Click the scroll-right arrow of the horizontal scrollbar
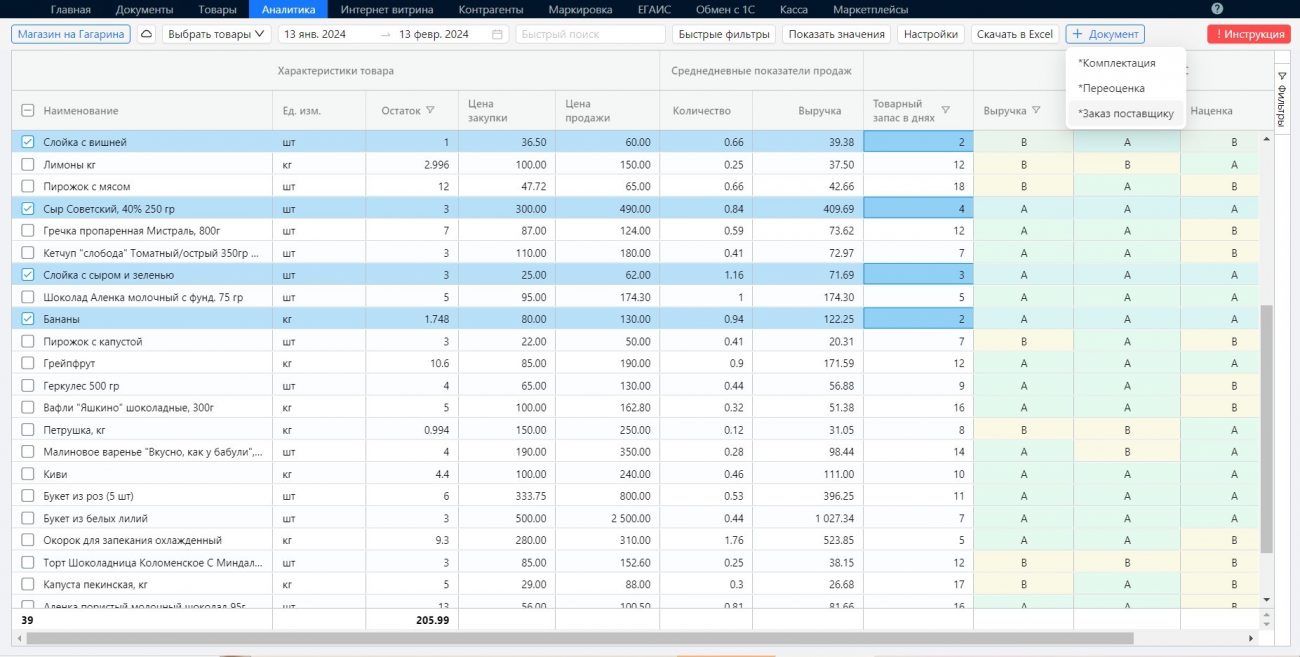 point(1250,638)
